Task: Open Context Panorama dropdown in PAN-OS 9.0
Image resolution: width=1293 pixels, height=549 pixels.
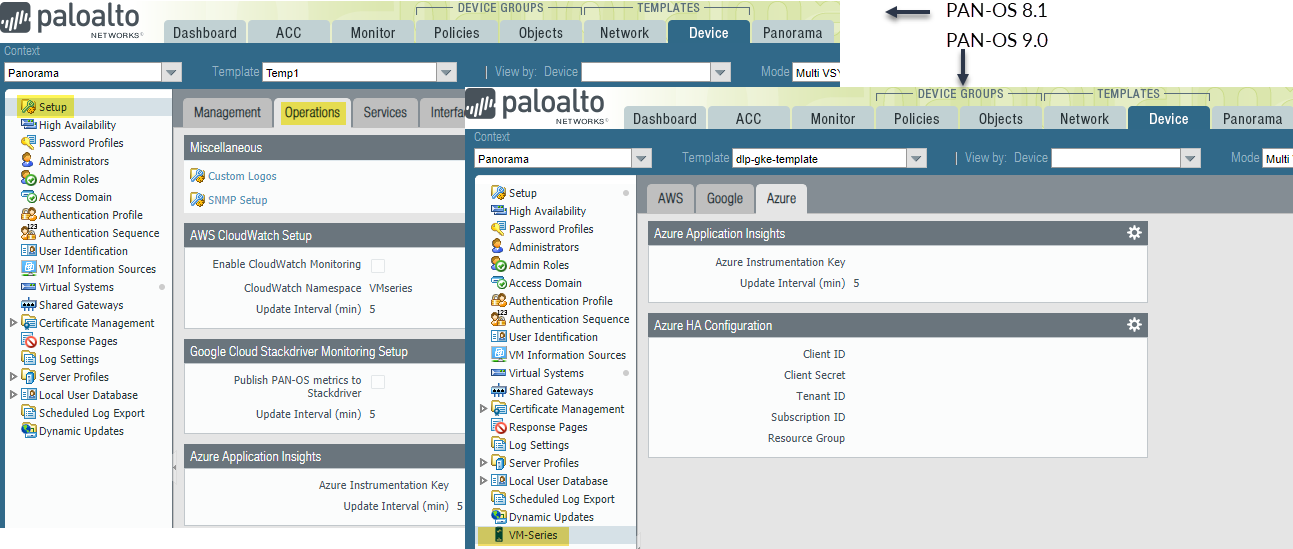Action: tap(641, 158)
